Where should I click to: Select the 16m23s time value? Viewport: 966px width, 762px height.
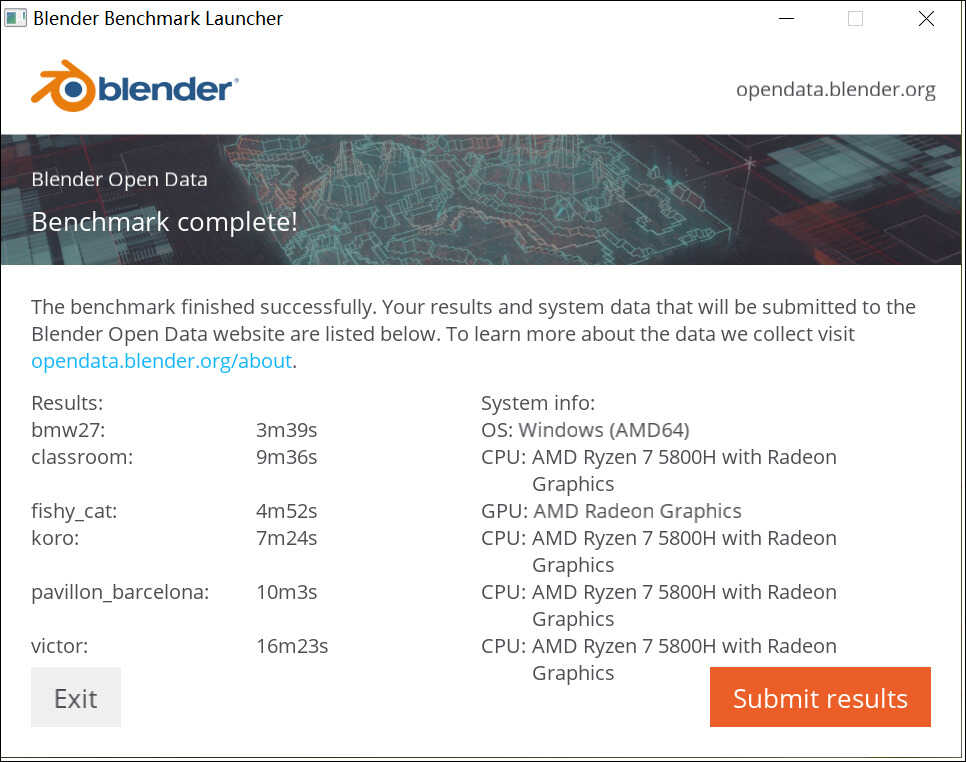point(292,646)
